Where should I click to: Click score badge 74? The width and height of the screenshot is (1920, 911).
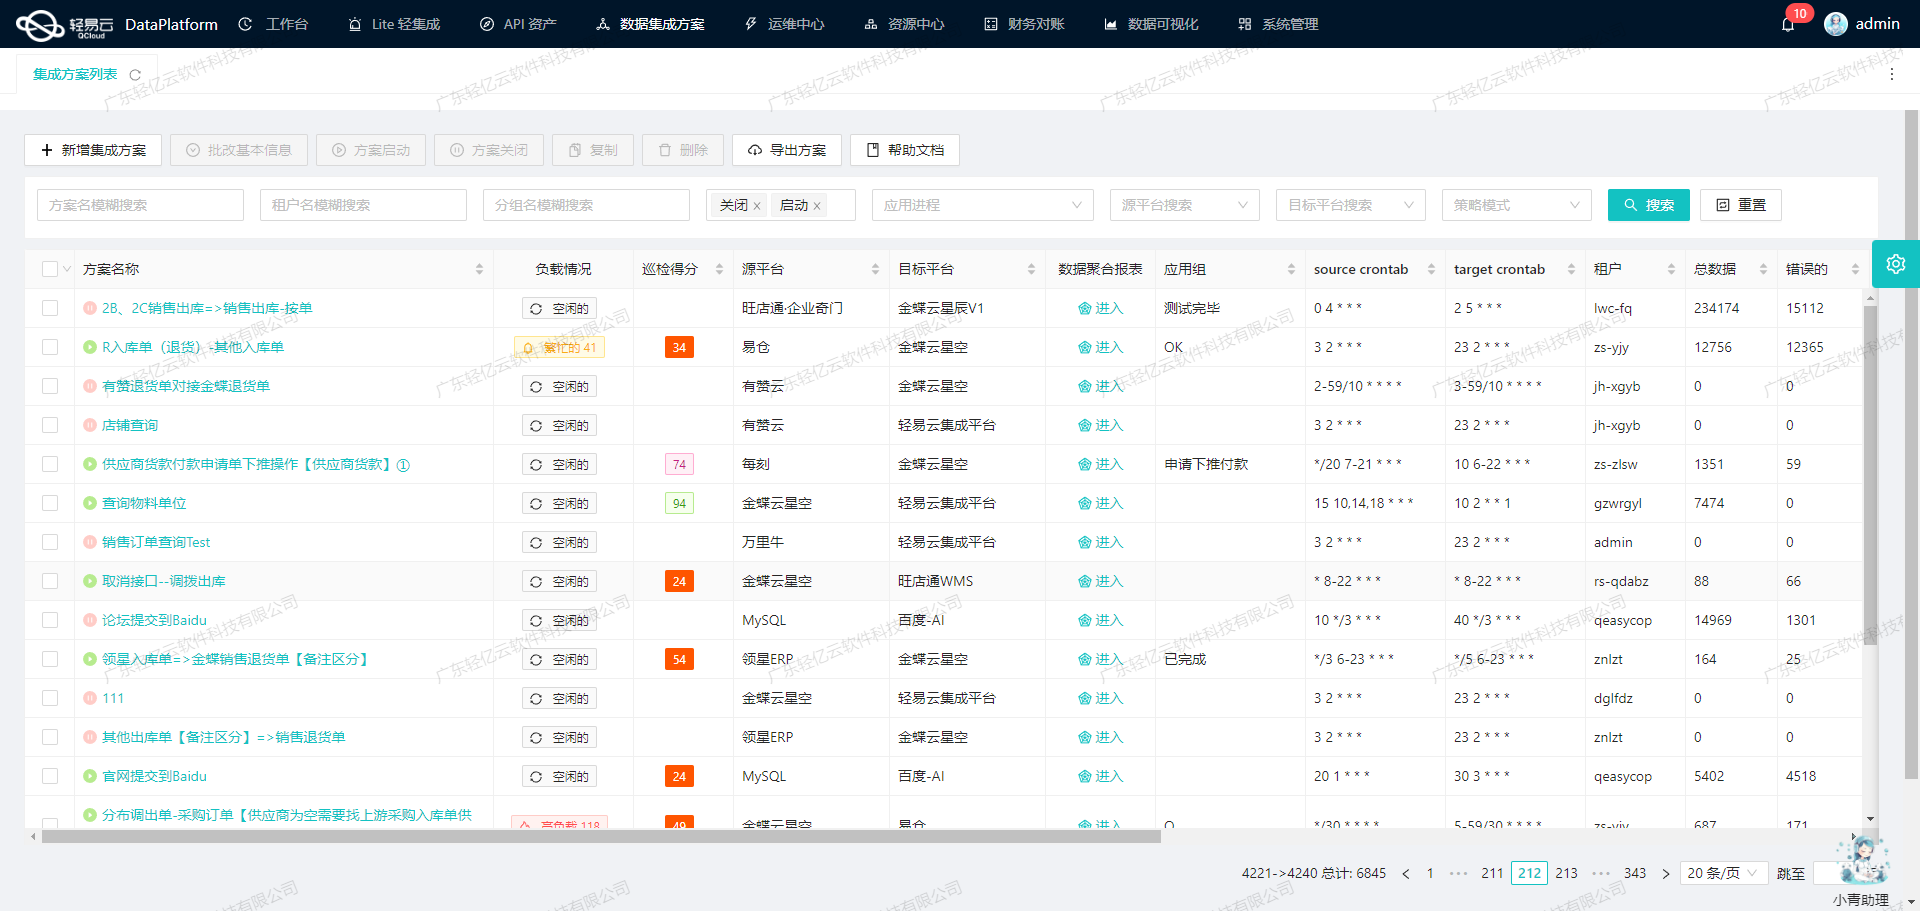pyautogui.click(x=679, y=464)
